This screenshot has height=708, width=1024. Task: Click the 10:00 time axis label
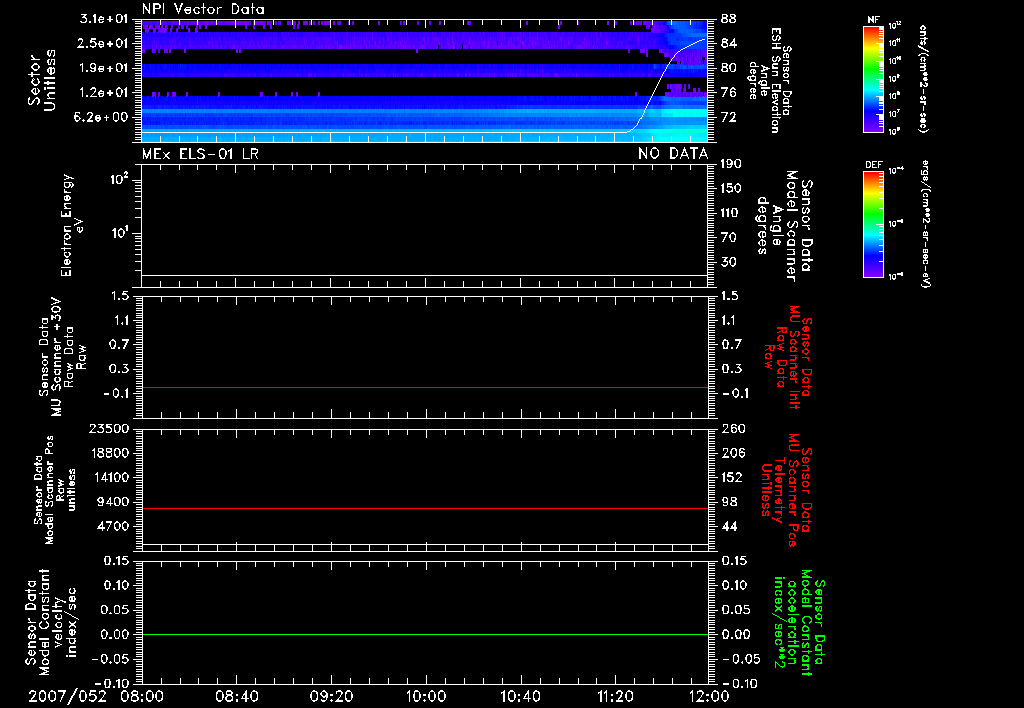426,696
